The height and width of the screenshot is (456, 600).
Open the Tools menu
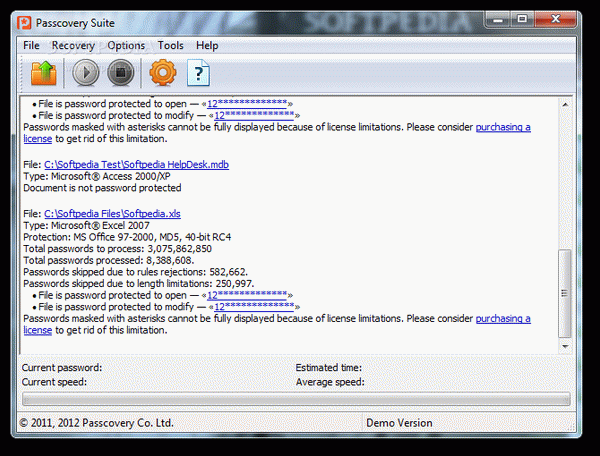click(171, 46)
